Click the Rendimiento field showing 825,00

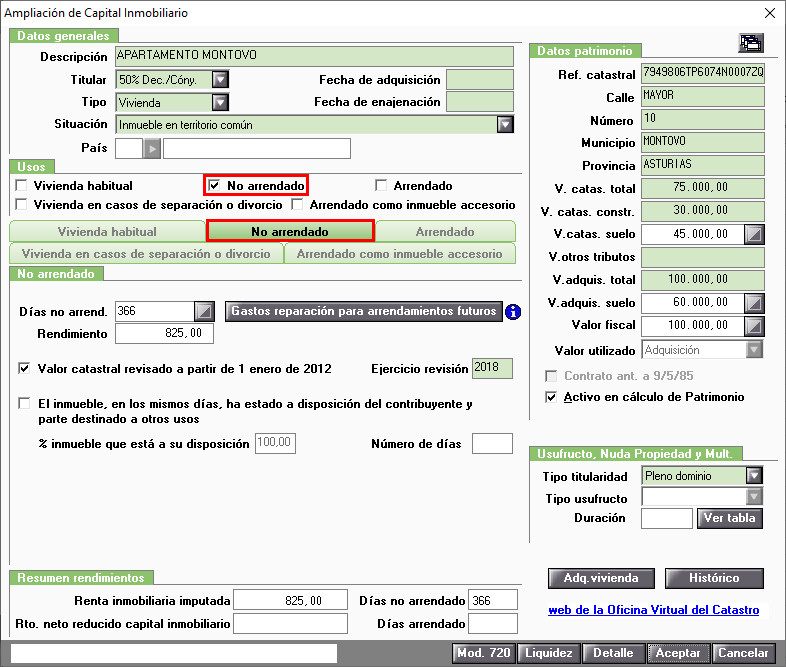[x=164, y=333]
